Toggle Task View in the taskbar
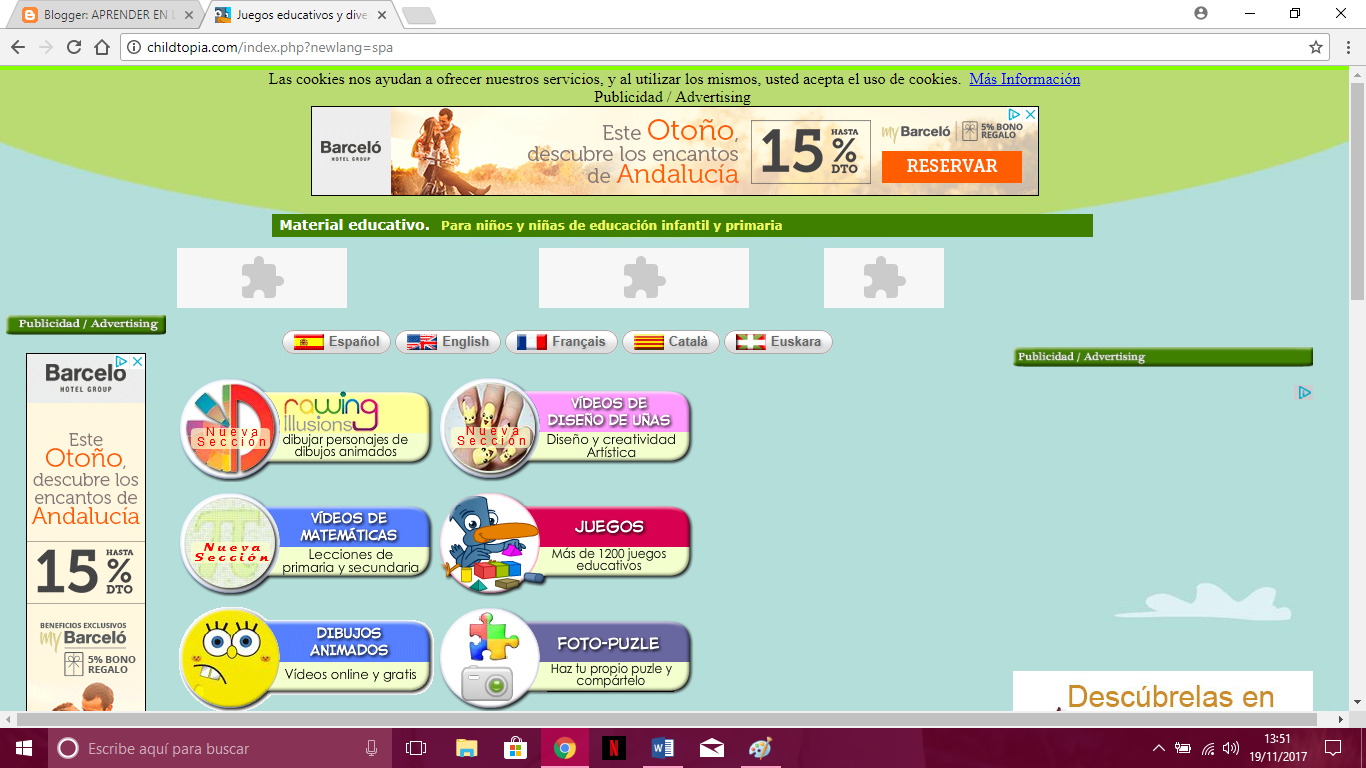The image size is (1366, 768). point(417,747)
